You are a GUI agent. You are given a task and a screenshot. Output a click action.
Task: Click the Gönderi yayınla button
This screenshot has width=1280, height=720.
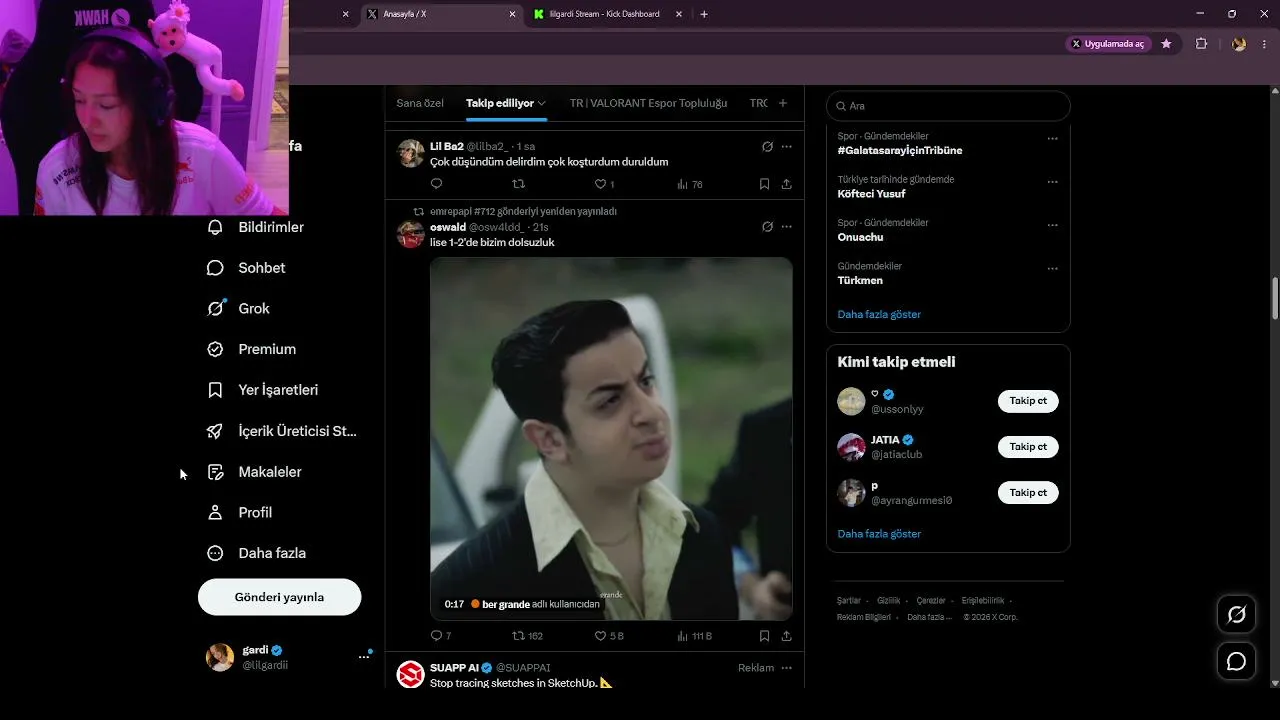tap(279, 597)
